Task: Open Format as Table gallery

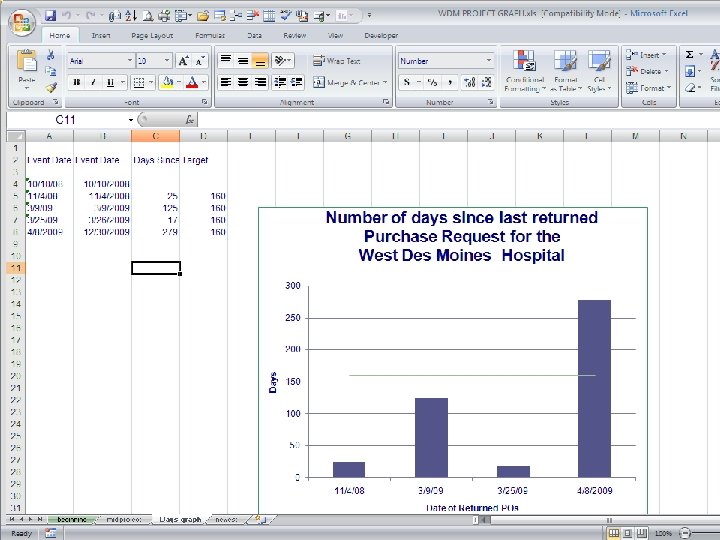Action: click(566, 71)
